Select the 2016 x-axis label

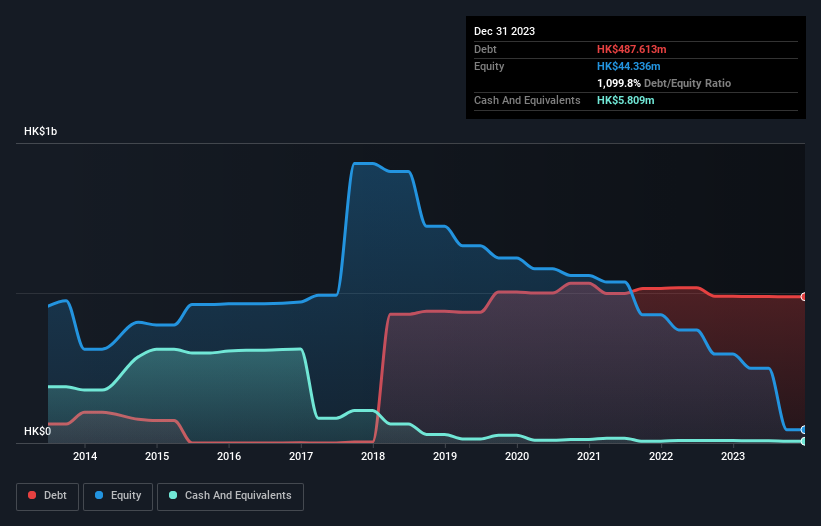(229, 456)
